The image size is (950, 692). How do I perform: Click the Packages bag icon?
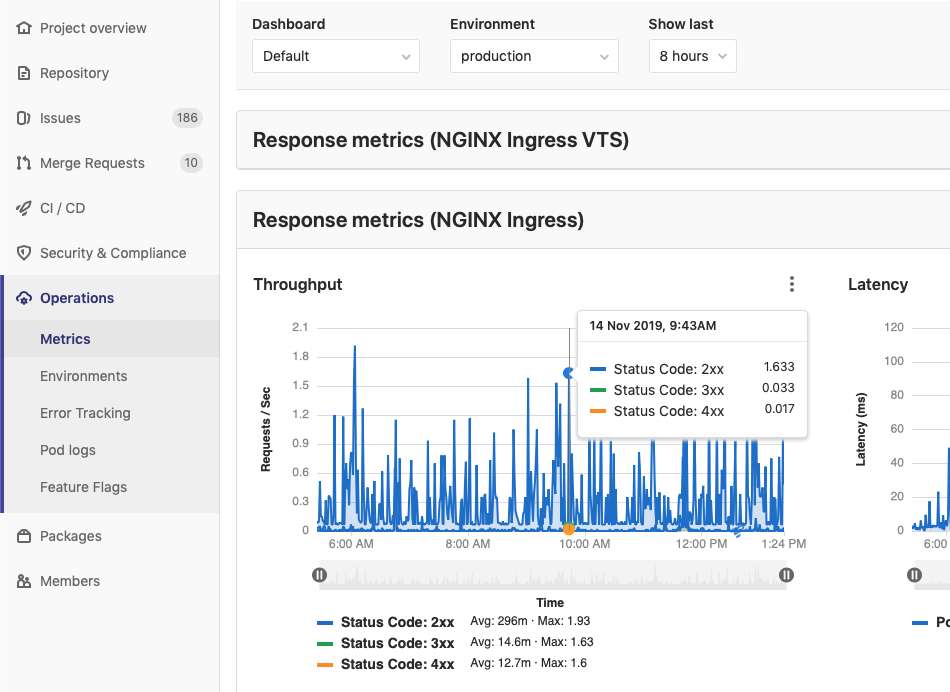coord(24,536)
